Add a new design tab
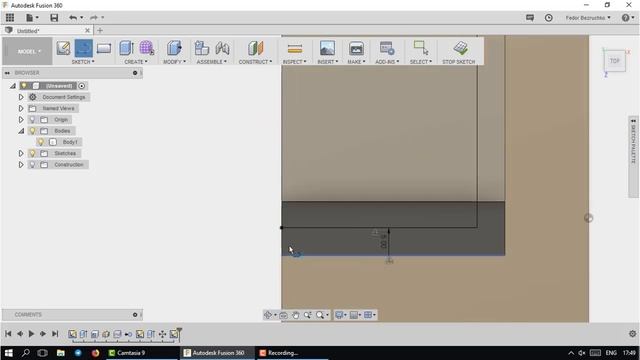 (x=100, y=31)
